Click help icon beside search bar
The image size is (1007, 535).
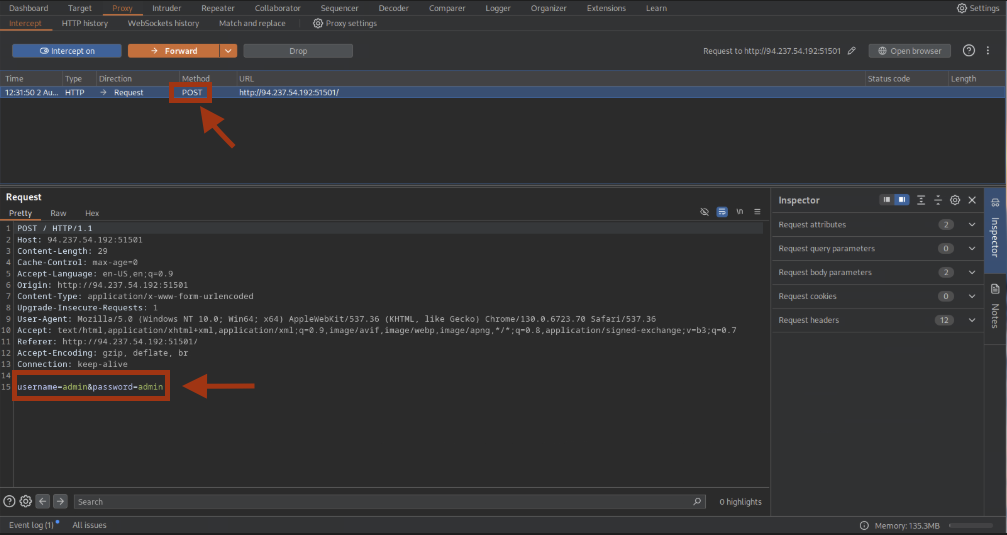(9, 502)
